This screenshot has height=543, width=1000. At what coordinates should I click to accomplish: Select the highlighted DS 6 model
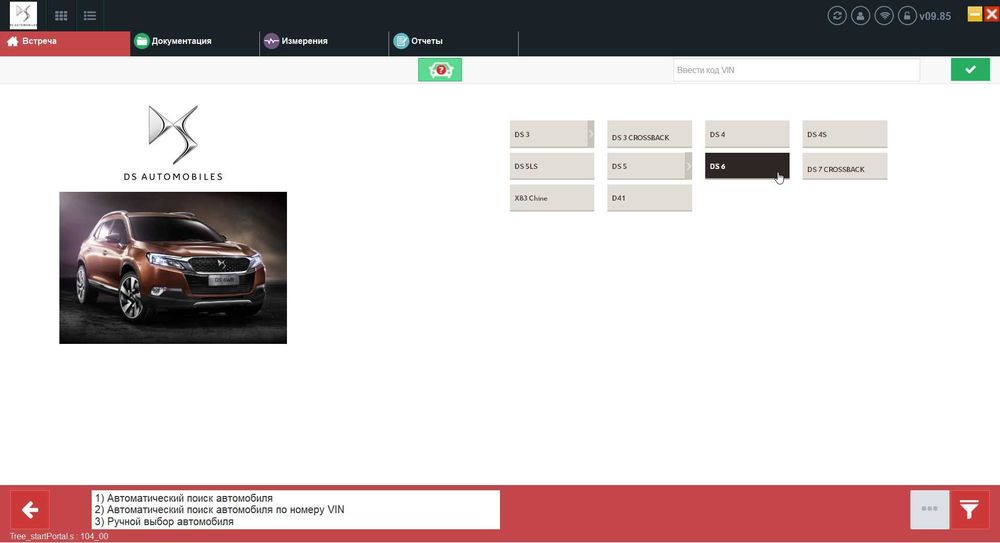click(x=747, y=166)
